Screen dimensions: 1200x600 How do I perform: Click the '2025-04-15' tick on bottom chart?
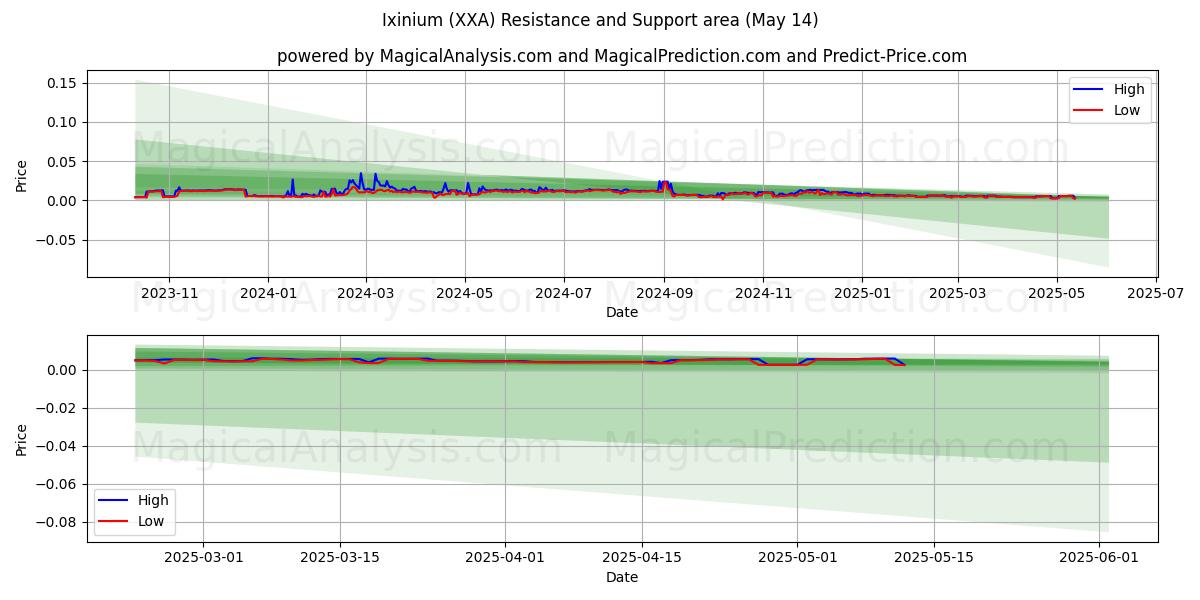pyautogui.click(x=642, y=558)
